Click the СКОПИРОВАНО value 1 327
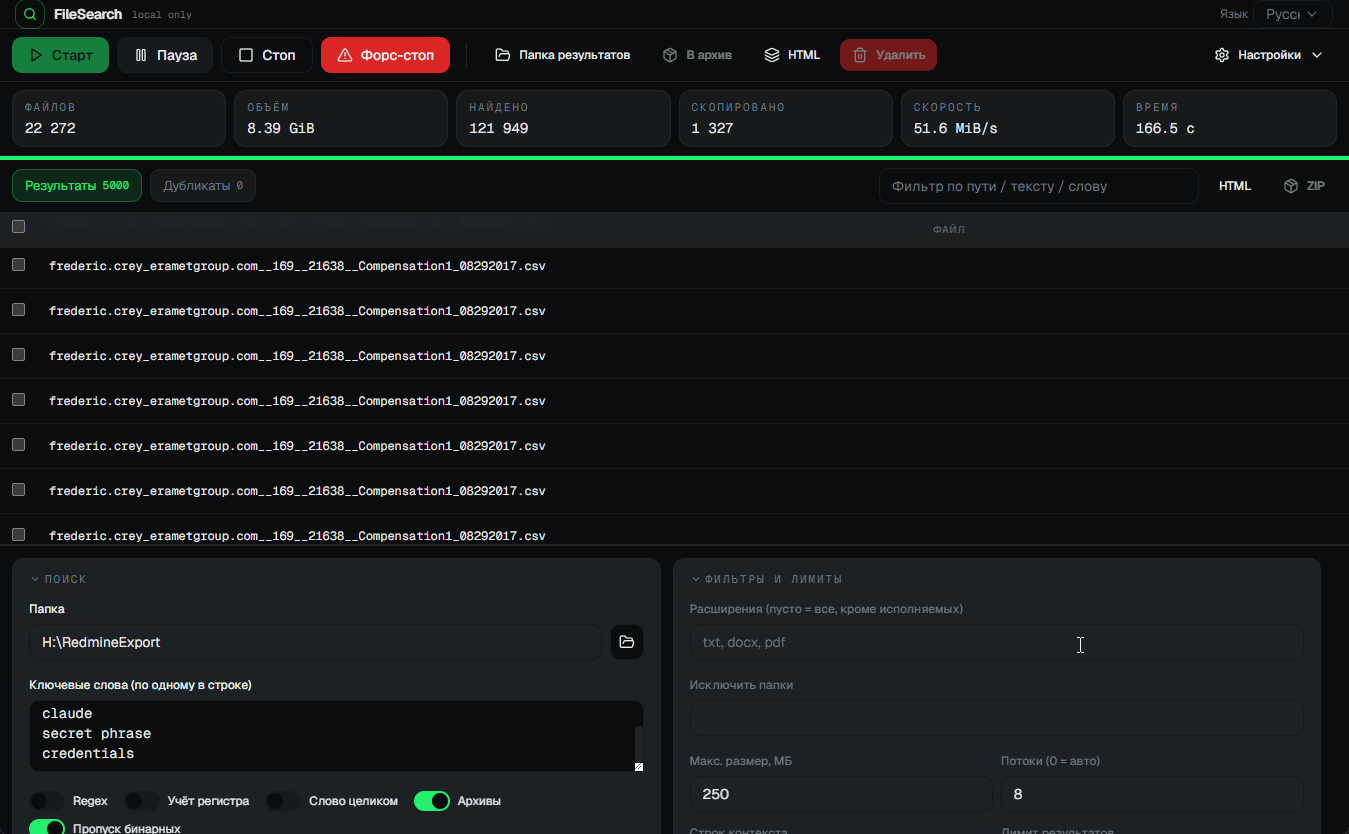The height and width of the screenshot is (834, 1349). (712, 129)
